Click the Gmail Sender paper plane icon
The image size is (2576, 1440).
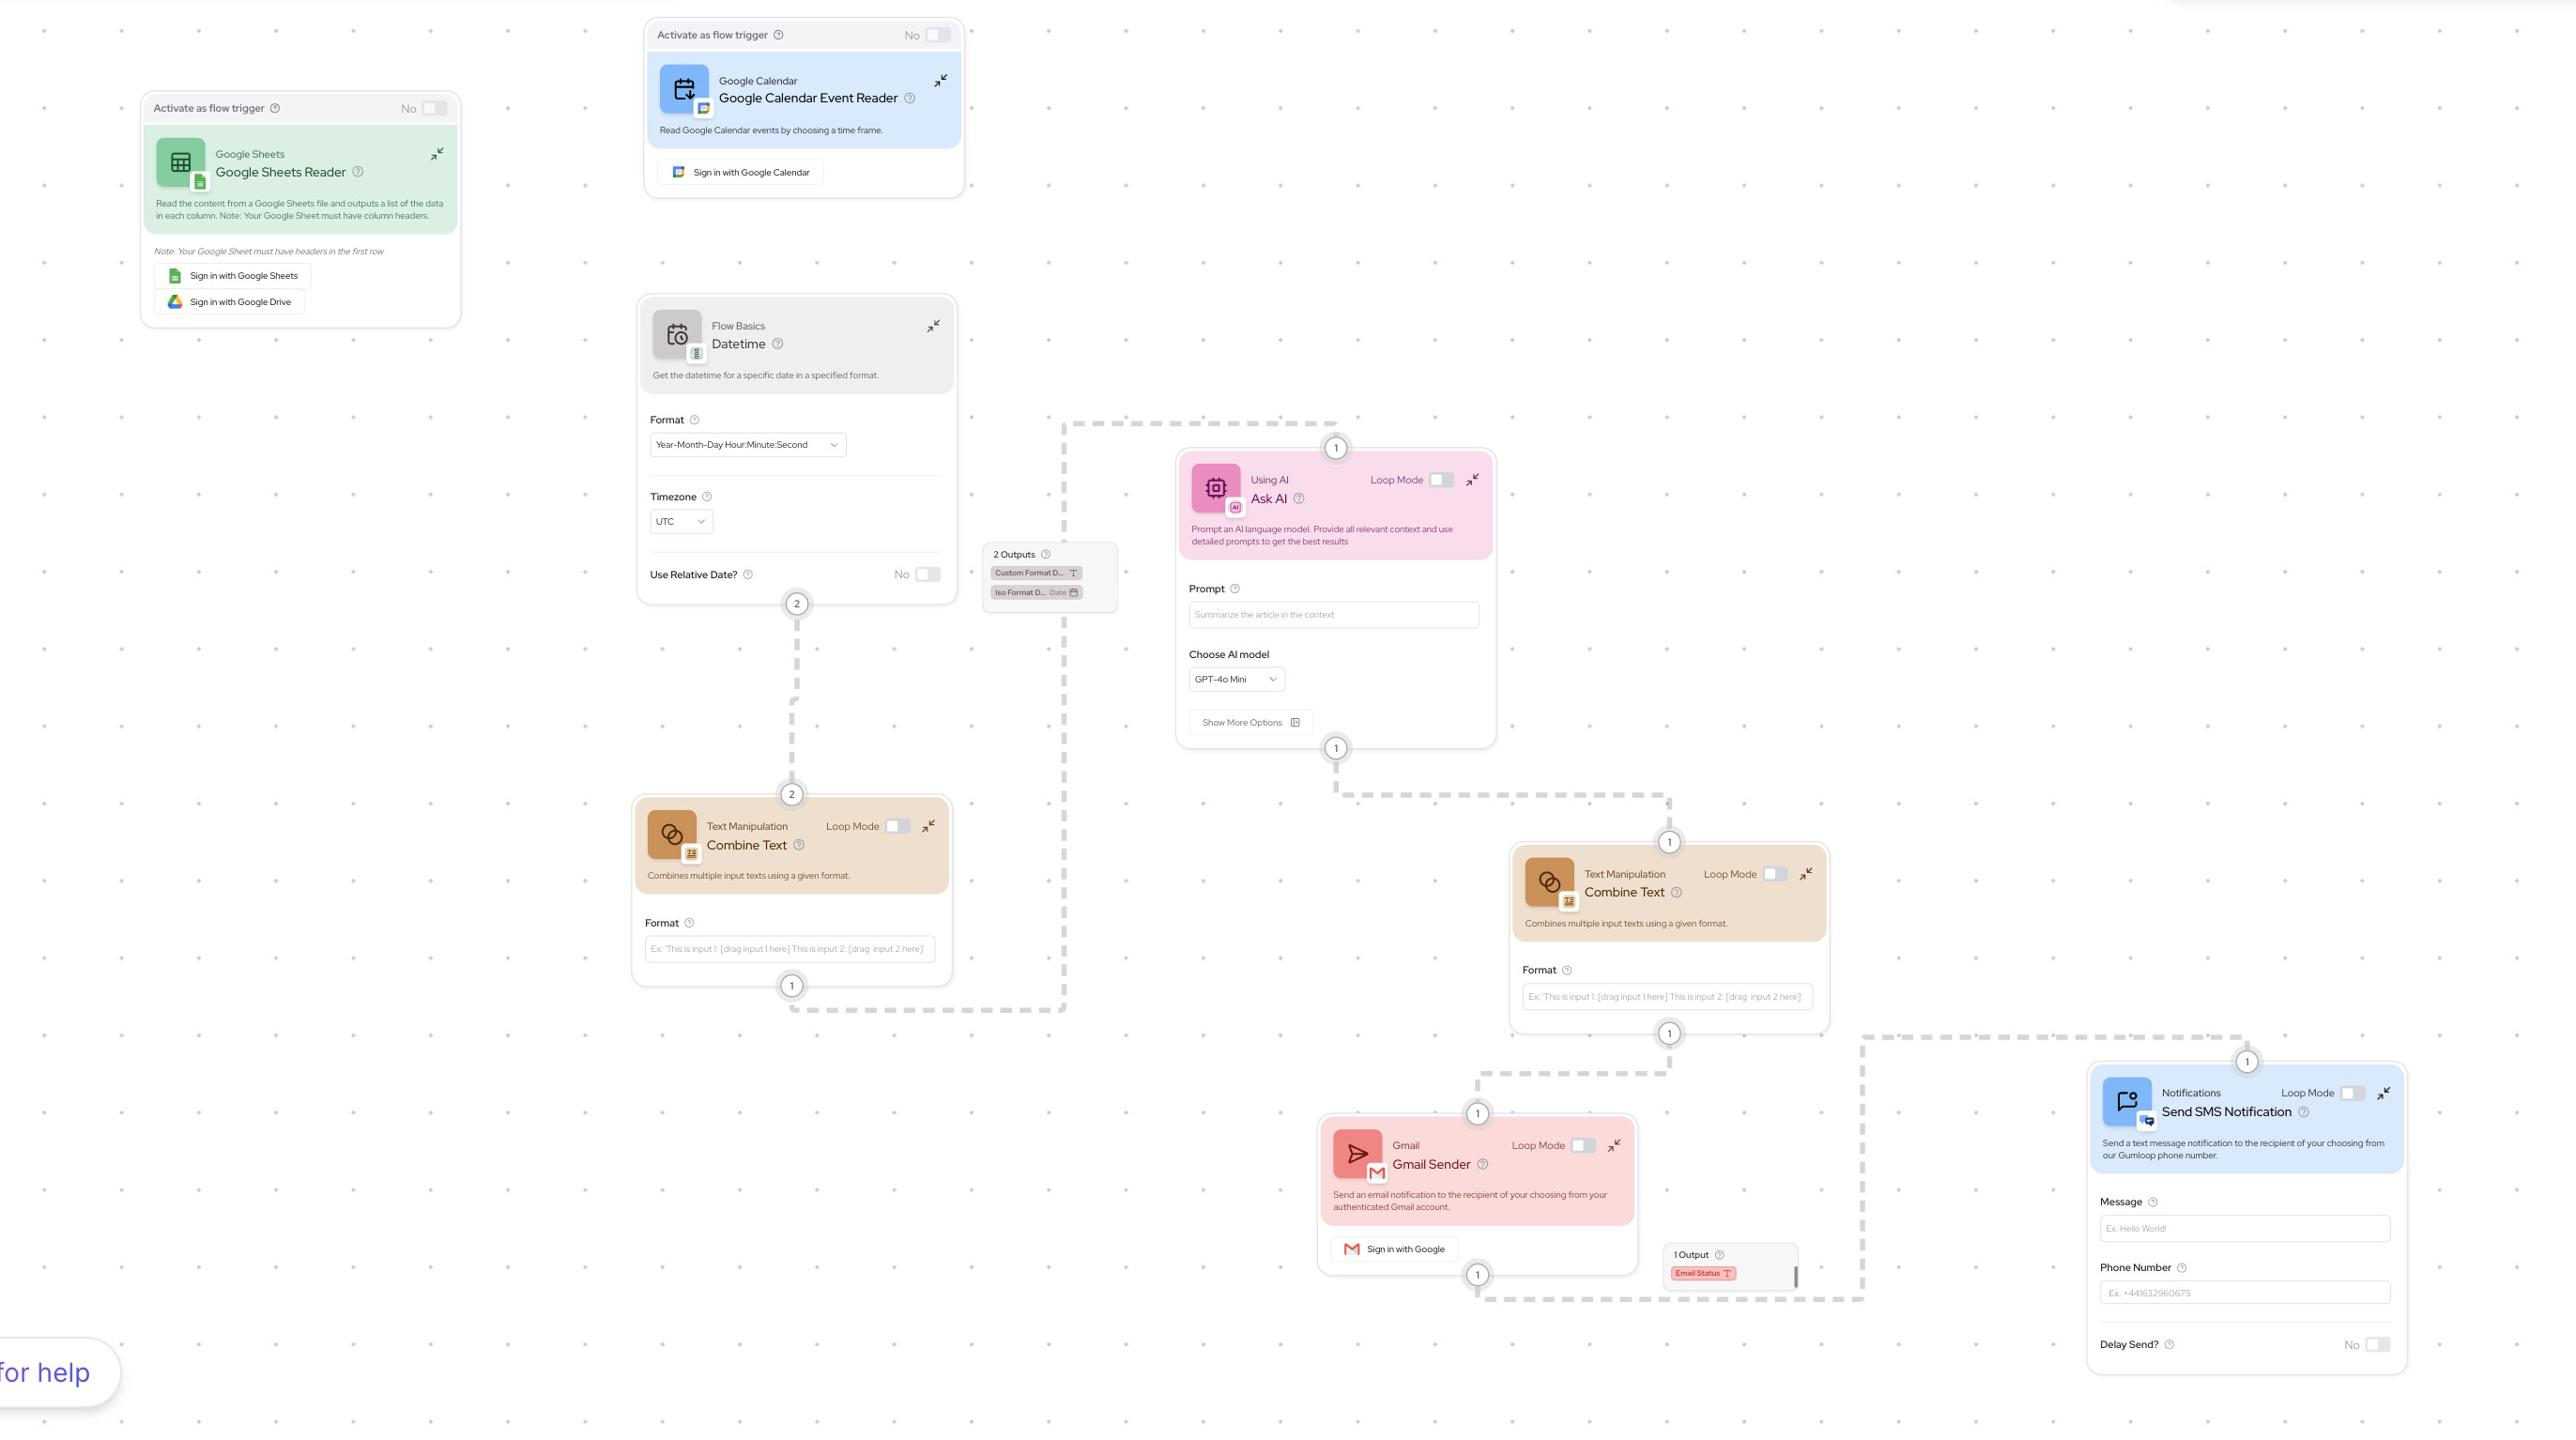1358,1154
